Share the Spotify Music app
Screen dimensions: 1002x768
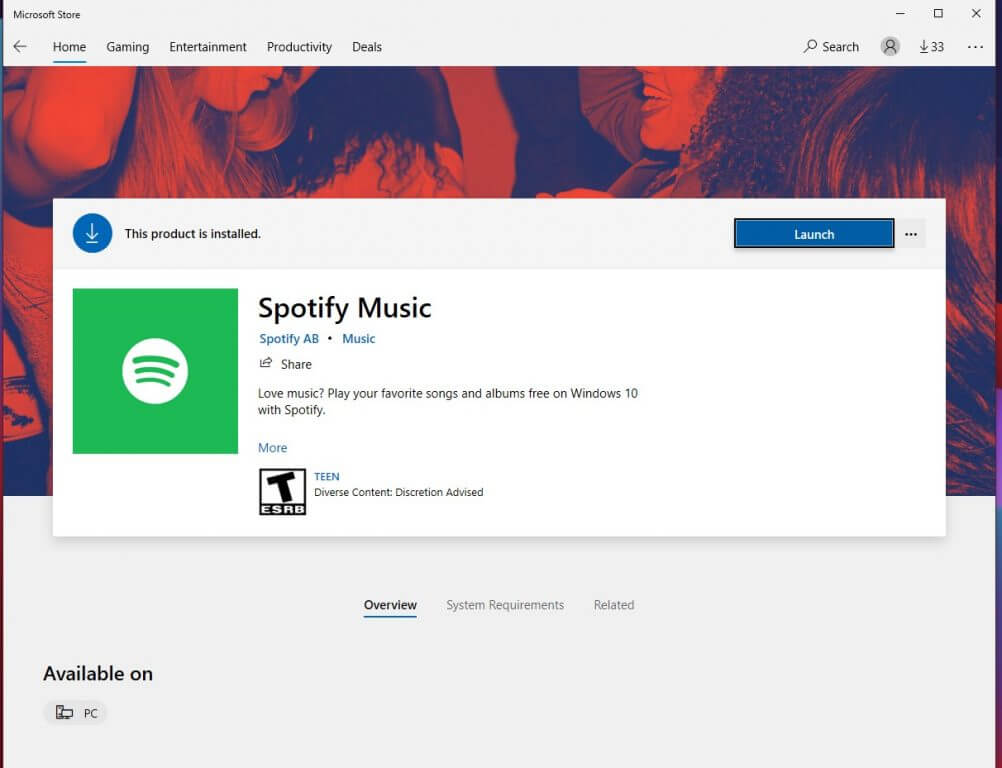[286, 364]
